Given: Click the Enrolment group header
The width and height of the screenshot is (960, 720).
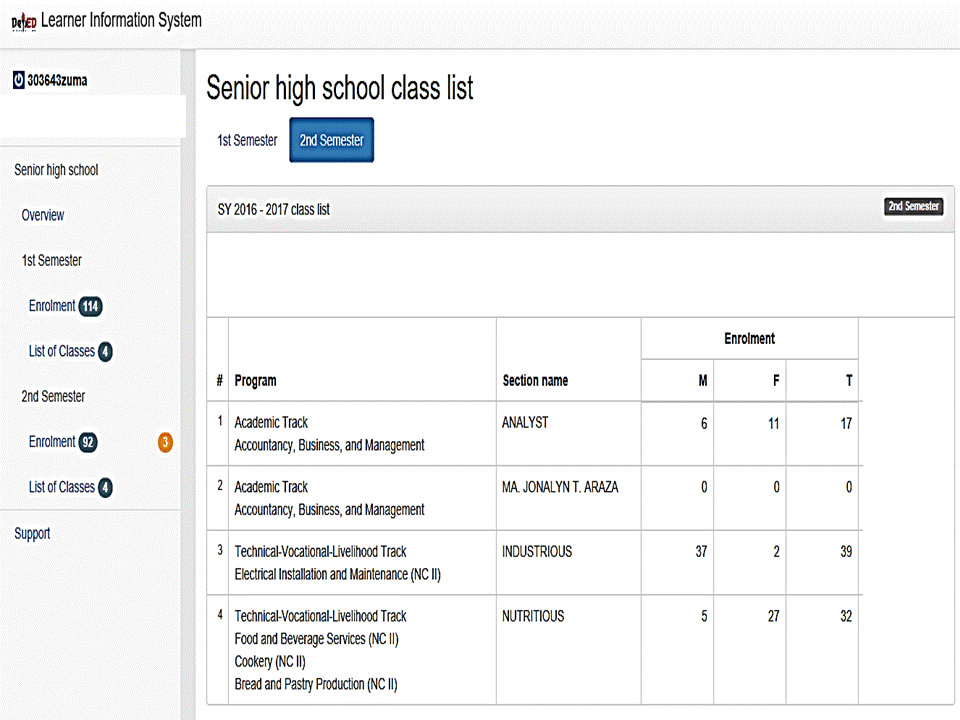Looking at the screenshot, I should tap(749, 339).
